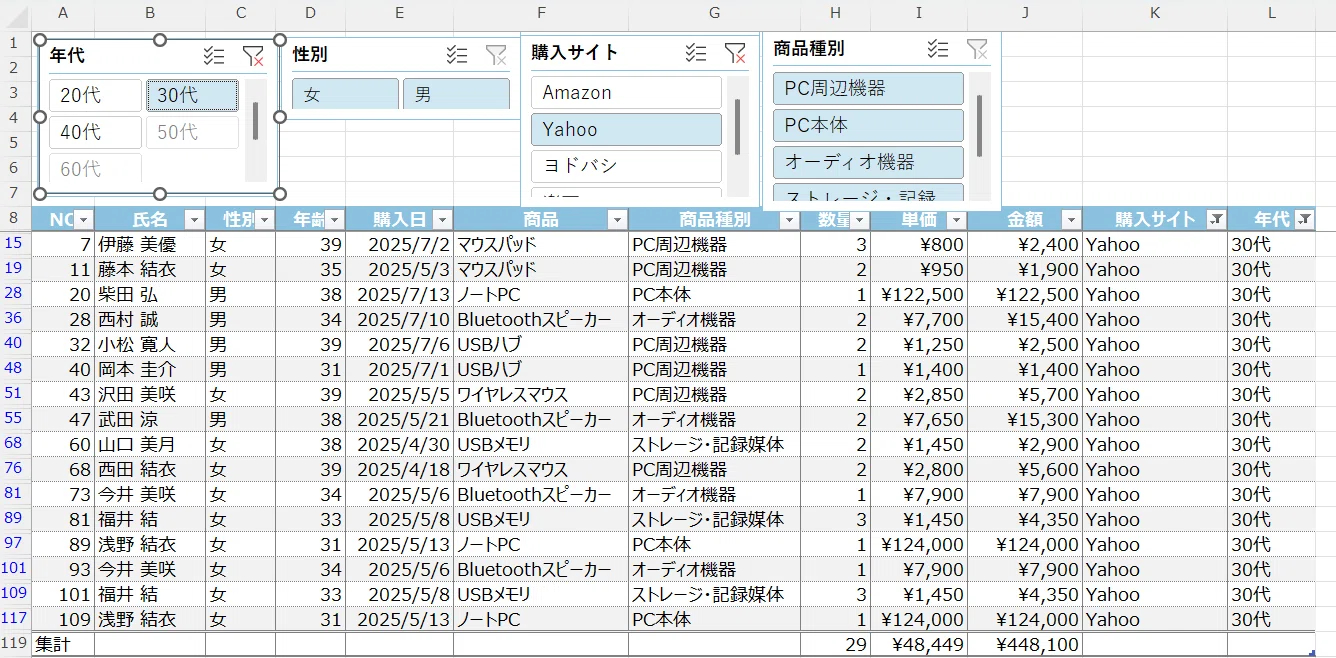Filter 性別 slicer by 女
Viewport: 1336px width, 658px height.
click(345, 94)
